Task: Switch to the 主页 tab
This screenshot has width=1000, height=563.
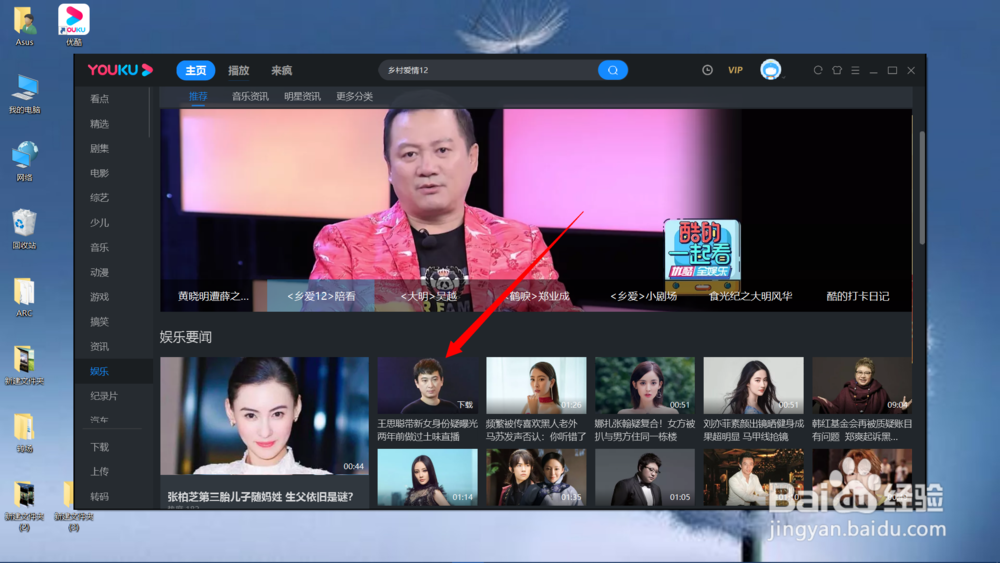Action: pyautogui.click(x=196, y=70)
